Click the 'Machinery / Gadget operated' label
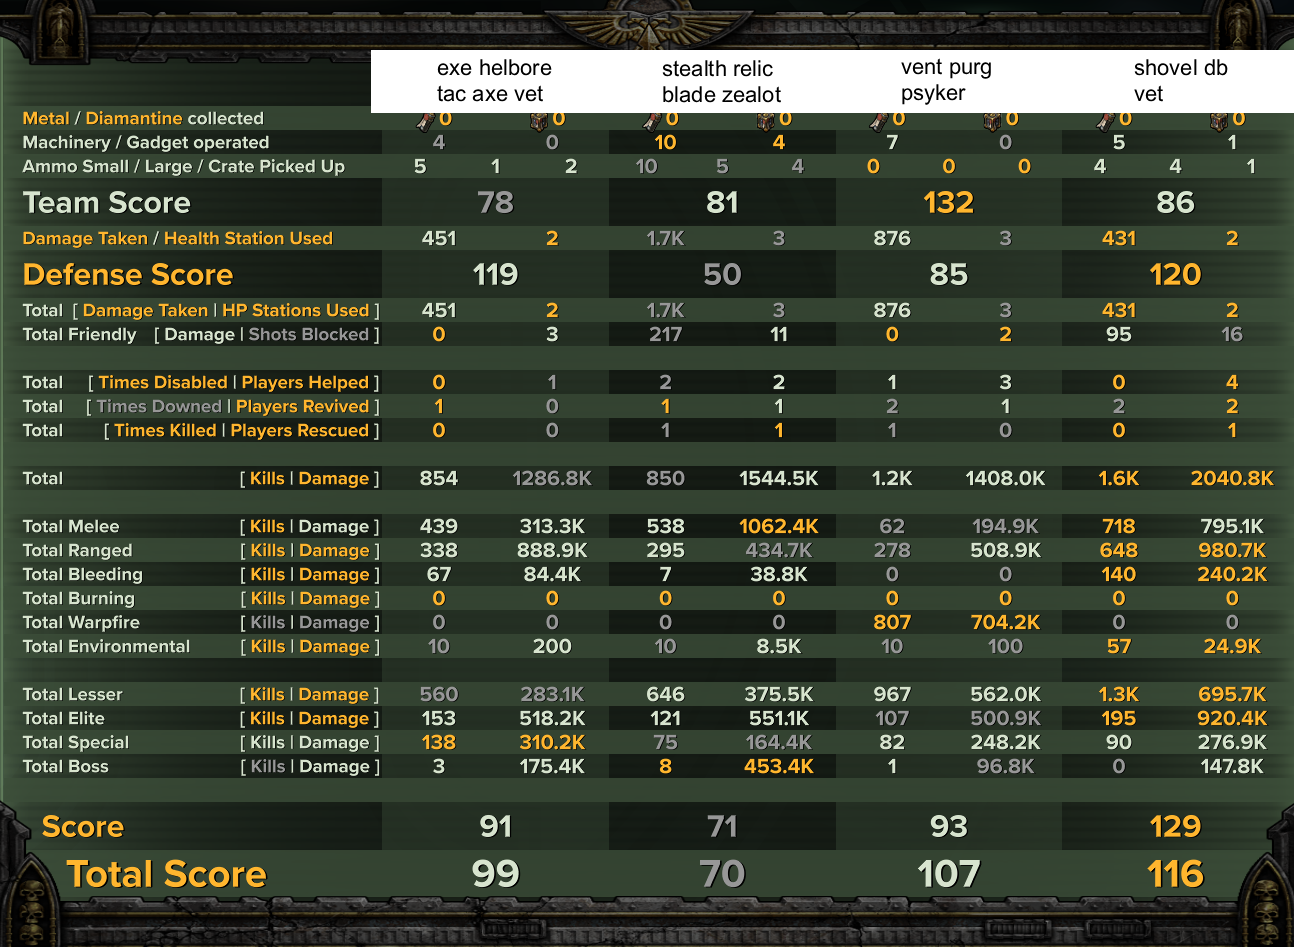Screen dimensions: 1294x947 tap(146, 142)
